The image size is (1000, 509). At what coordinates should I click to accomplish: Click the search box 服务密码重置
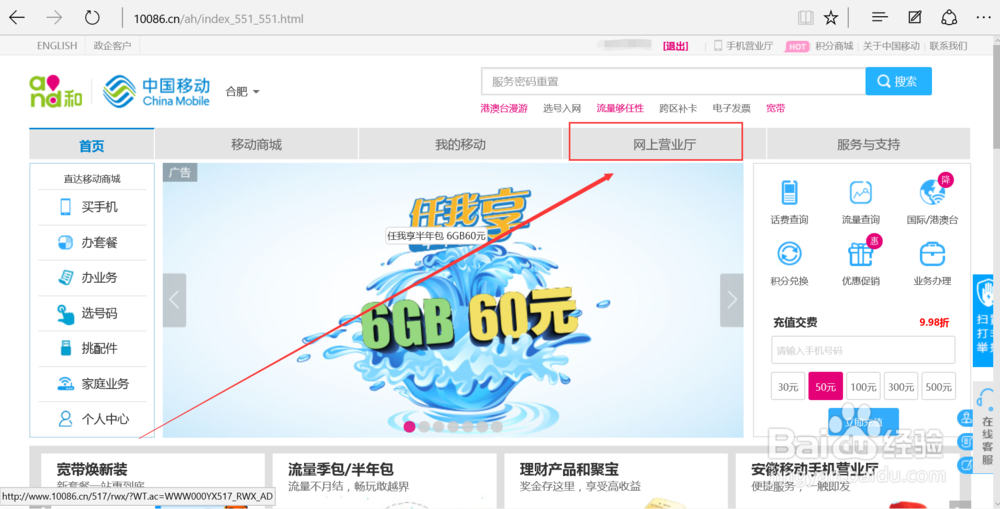point(673,81)
